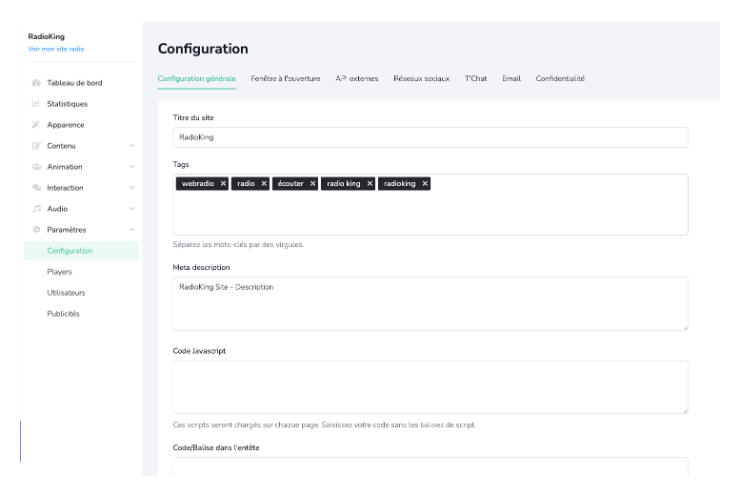Click the Code Javascript resize handle
Screen dimensions: 742x495
685,411
